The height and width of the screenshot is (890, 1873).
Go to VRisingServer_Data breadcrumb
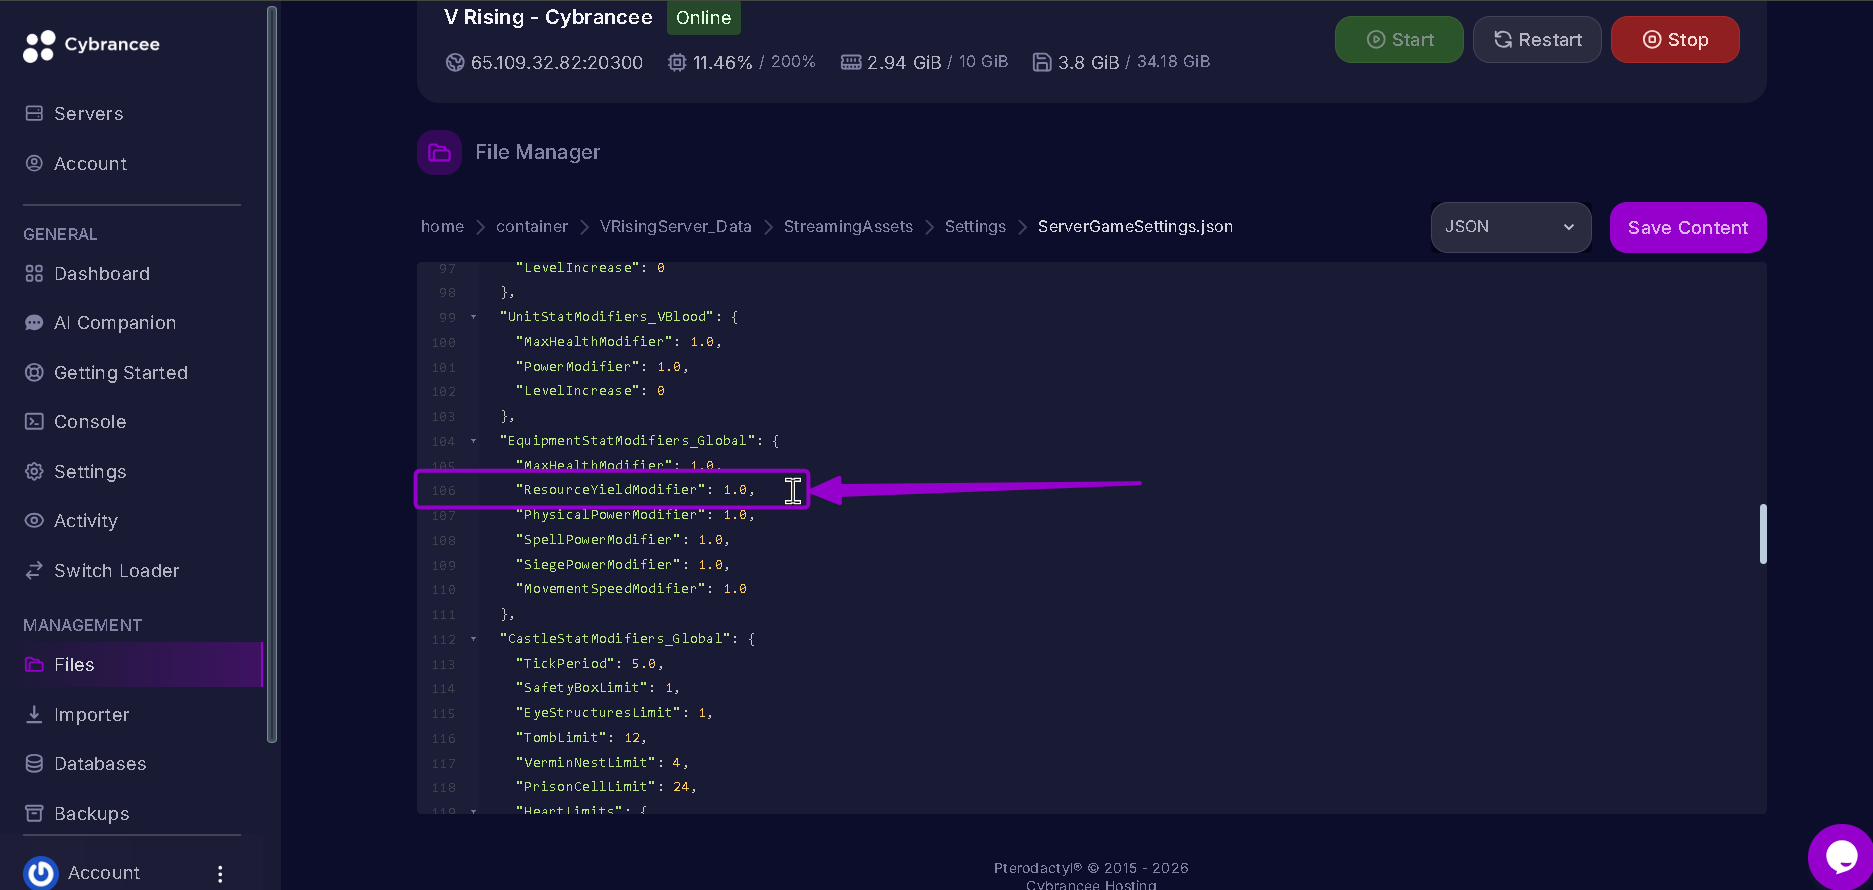[x=676, y=226]
